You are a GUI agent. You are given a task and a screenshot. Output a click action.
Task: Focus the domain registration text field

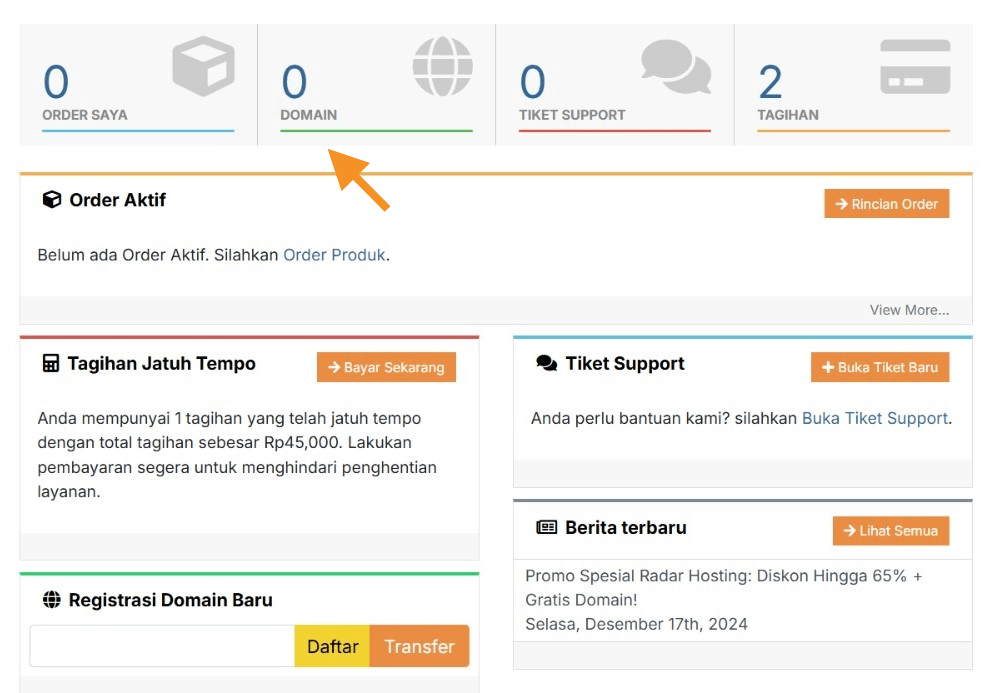point(162,647)
